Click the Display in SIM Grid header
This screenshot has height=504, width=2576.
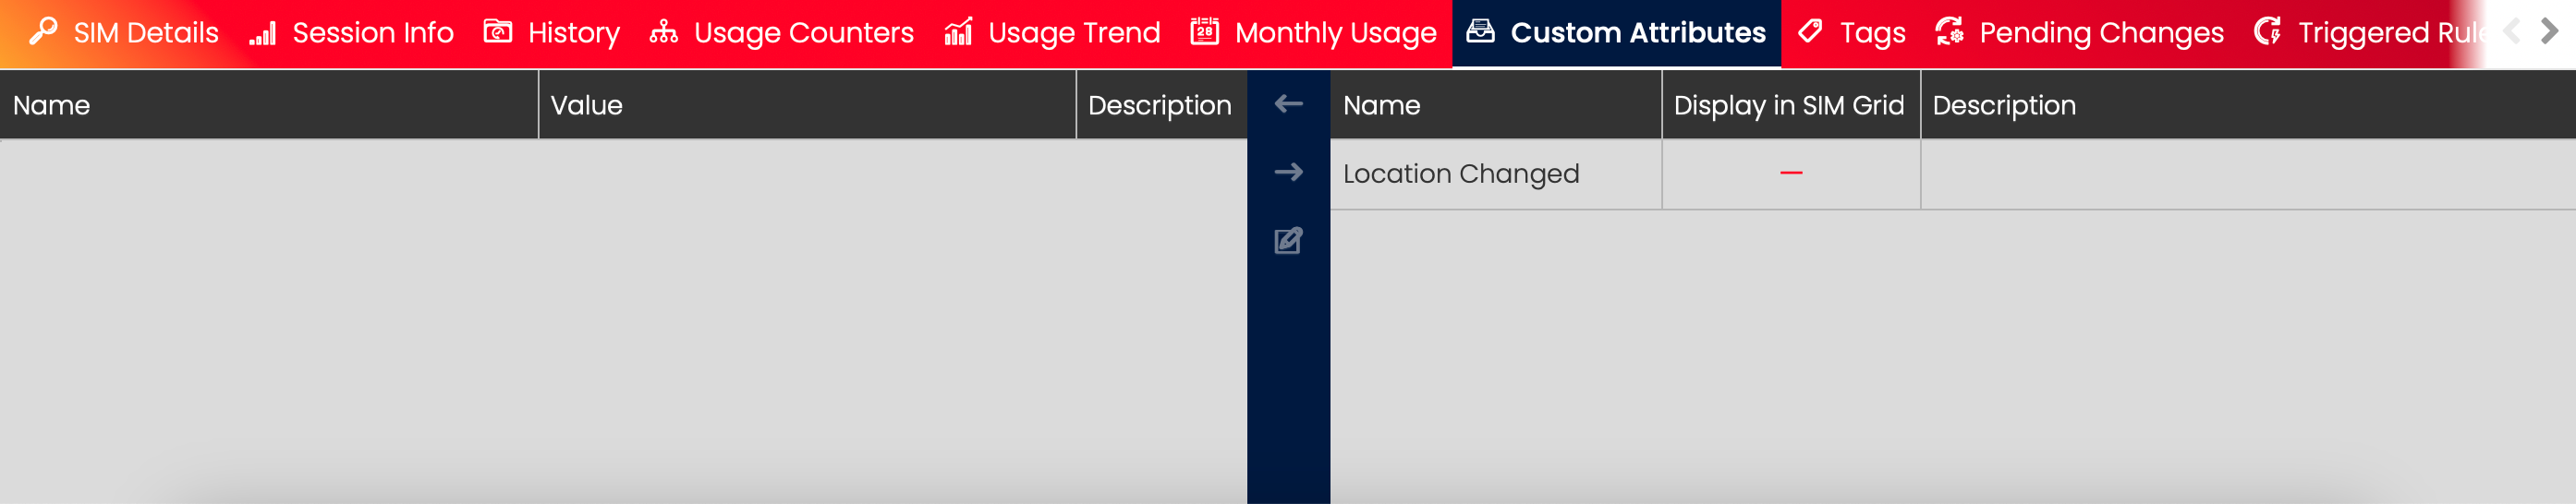(1788, 105)
